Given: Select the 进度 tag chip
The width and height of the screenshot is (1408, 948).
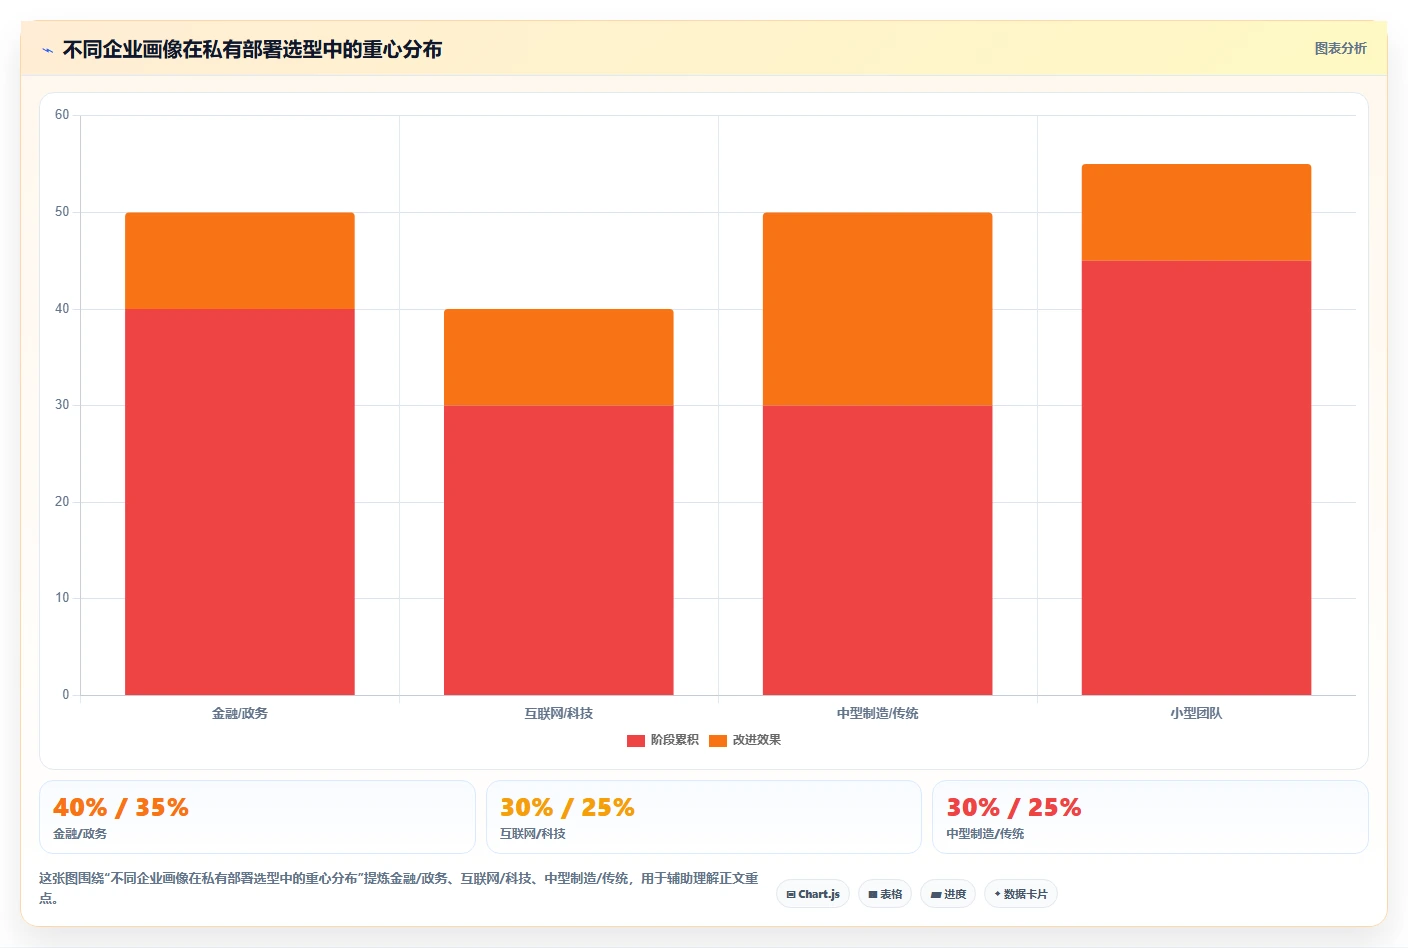Looking at the screenshot, I should [948, 894].
